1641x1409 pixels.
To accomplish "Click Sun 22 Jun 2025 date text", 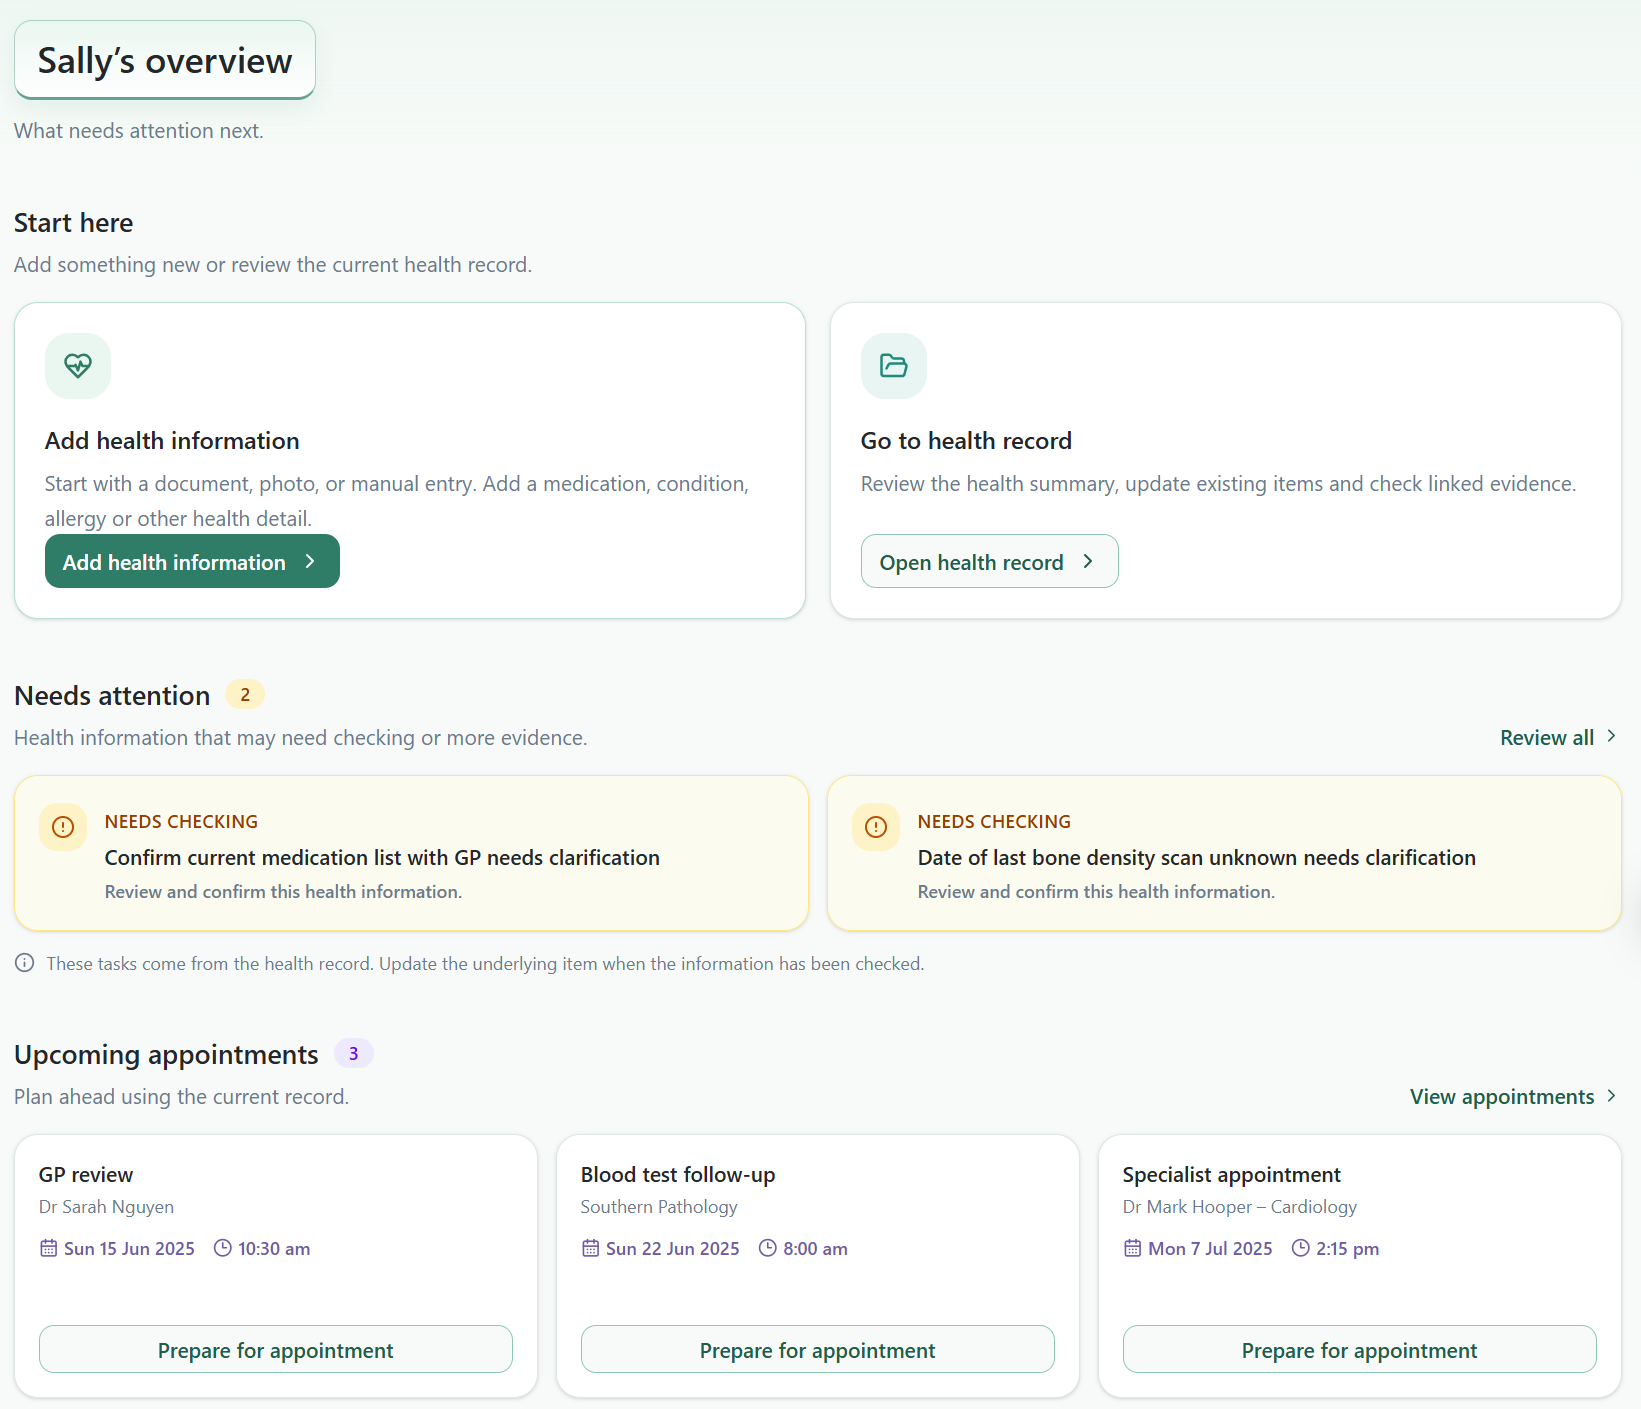I will point(672,1248).
